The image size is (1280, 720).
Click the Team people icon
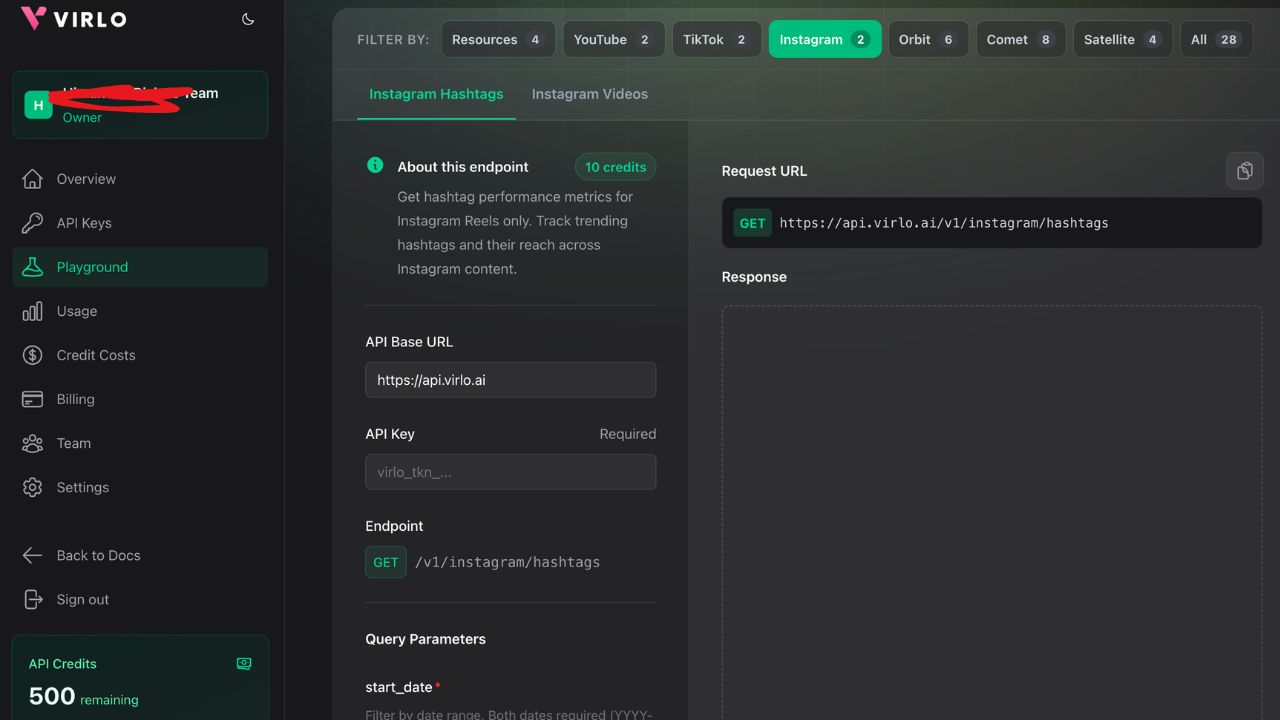pyautogui.click(x=33, y=443)
